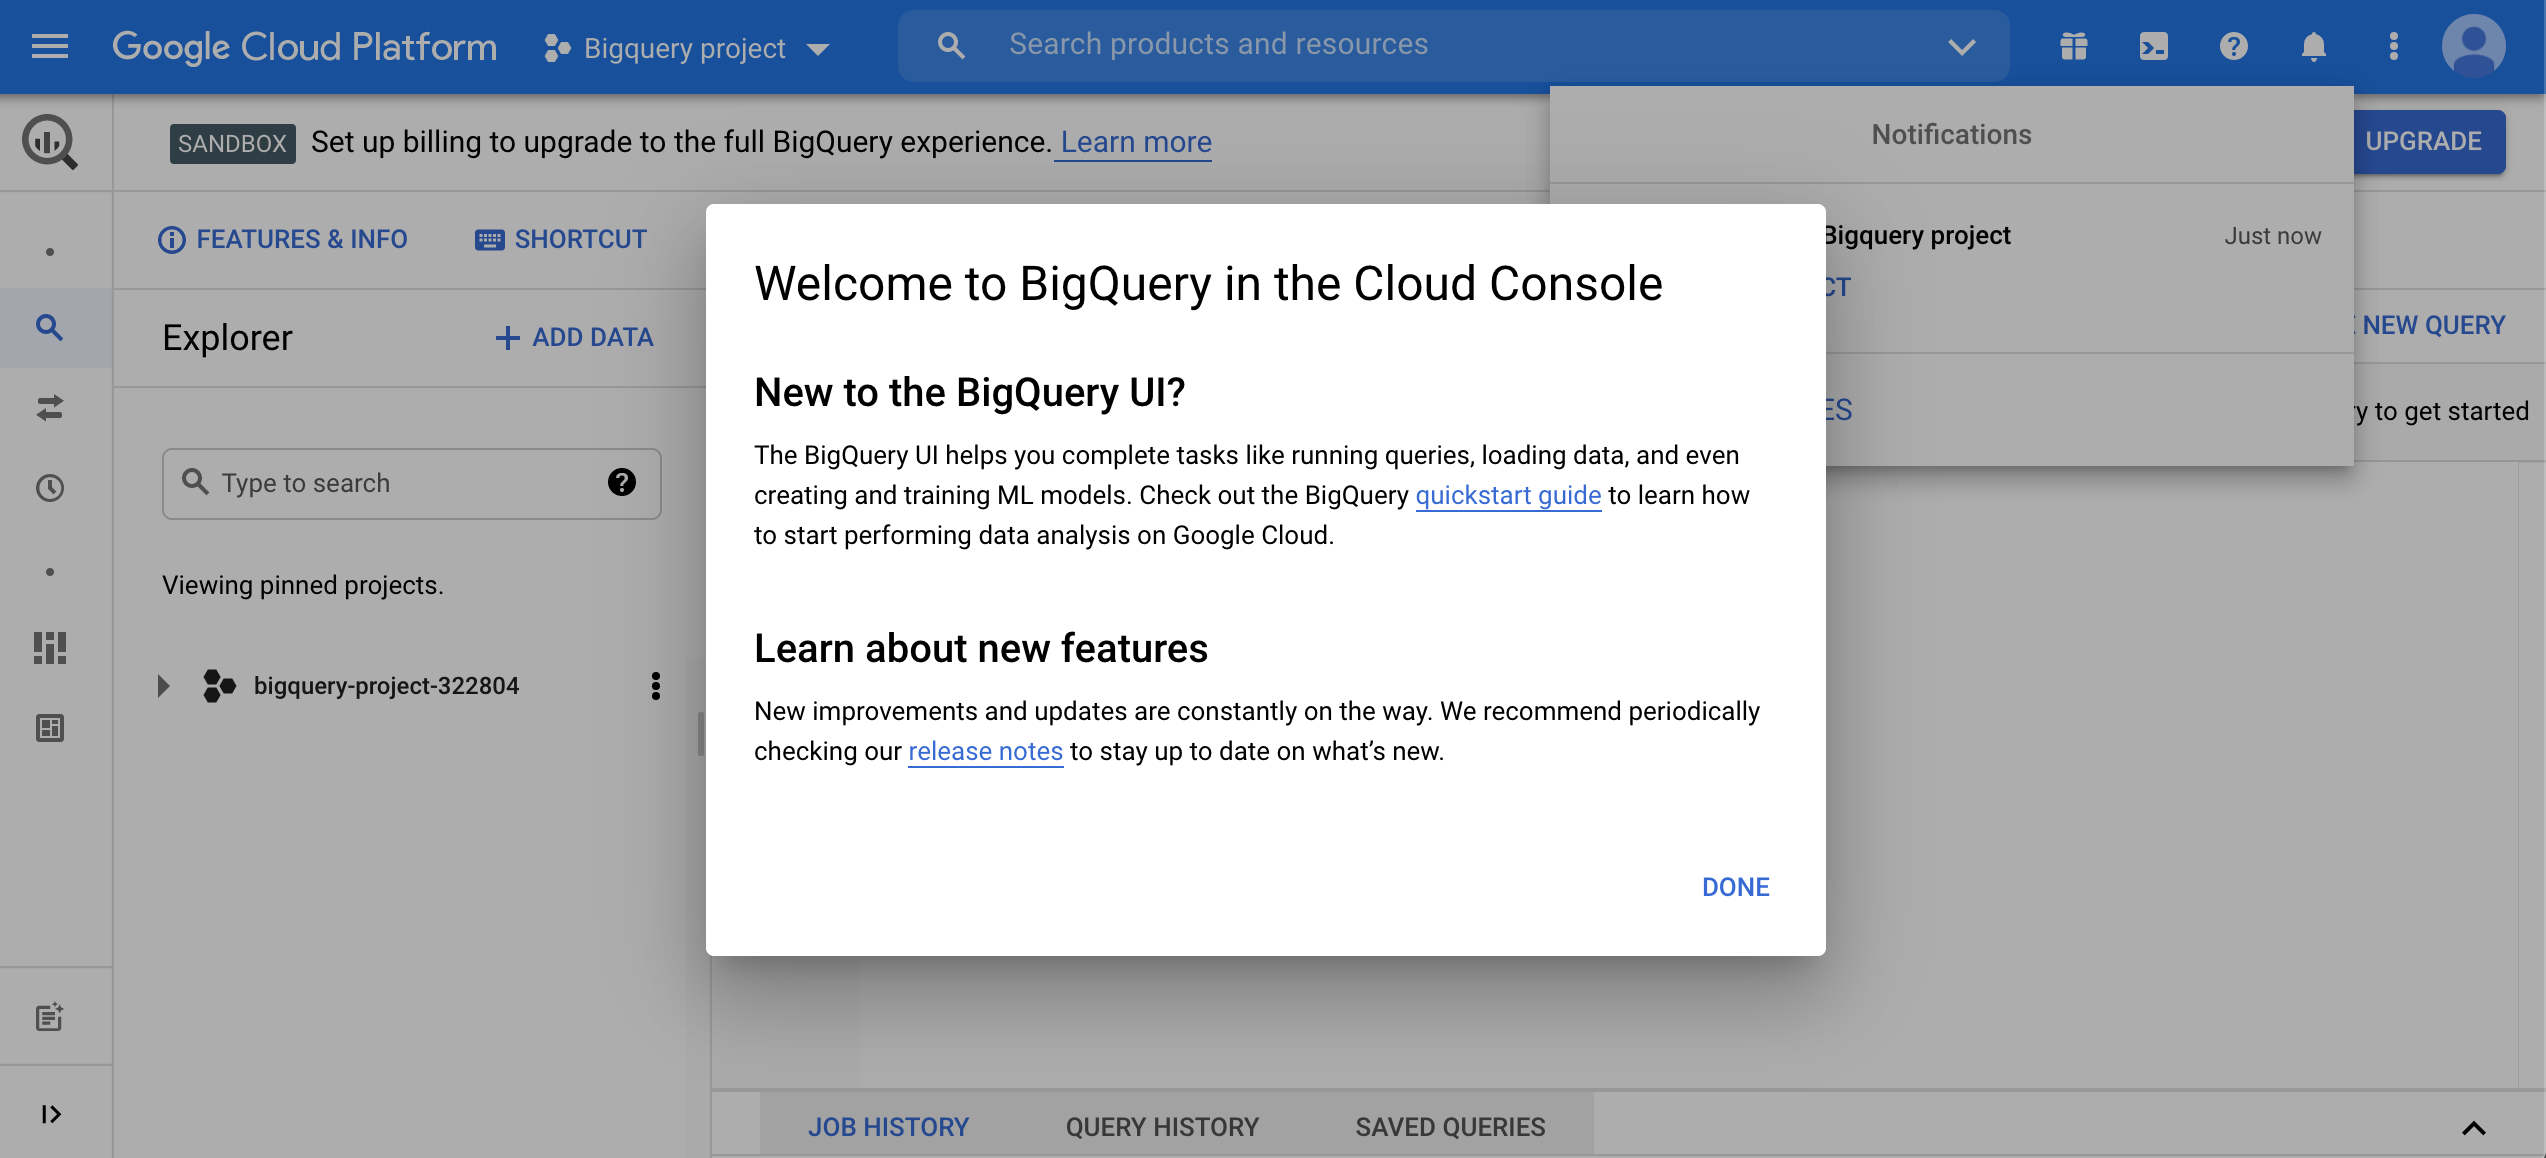Click the search magnifier icon in header
The image size is (2546, 1158).
tap(951, 46)
